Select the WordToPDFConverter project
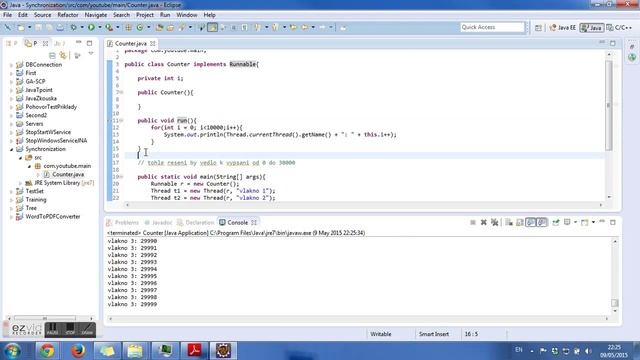Viewport: 640px width, 360px height. (x=48, y=217)
